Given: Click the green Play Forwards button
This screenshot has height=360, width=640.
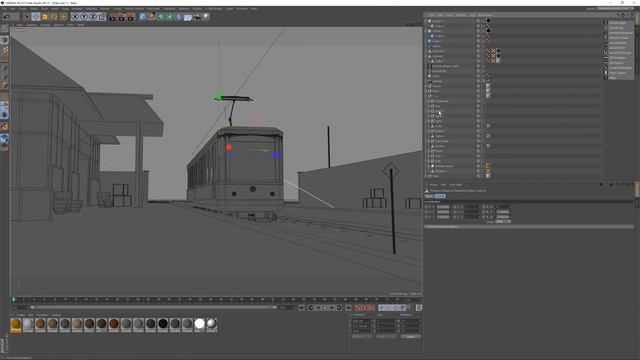Looking at the screenshot, I should point(324,308).
